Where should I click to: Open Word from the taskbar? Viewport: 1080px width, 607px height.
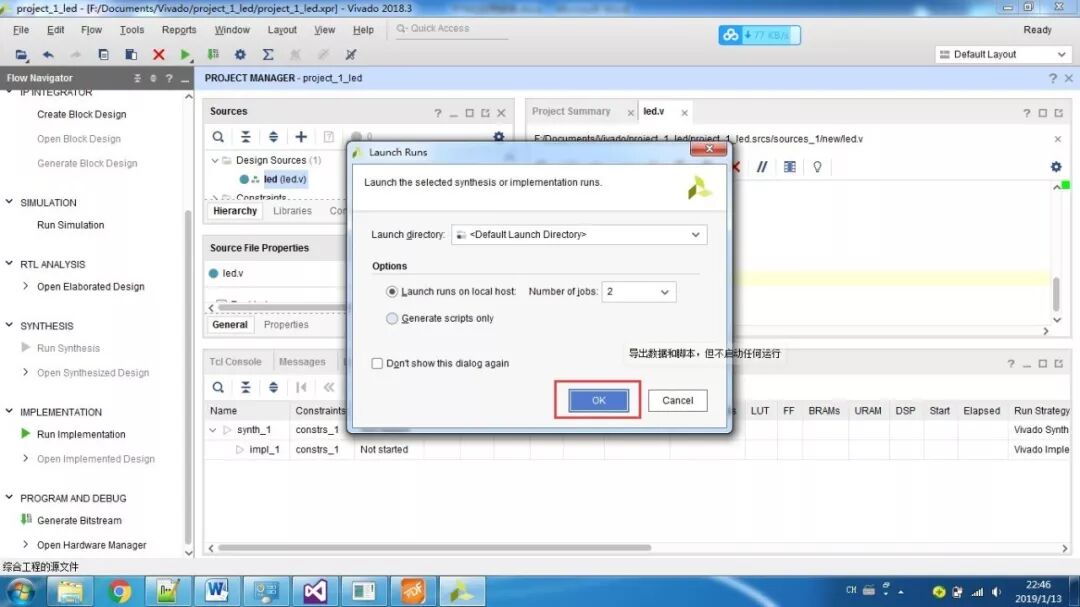217,591
